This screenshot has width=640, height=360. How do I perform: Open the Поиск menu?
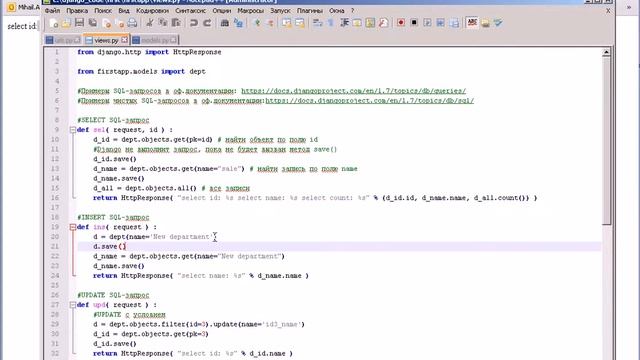coord(103,11)
